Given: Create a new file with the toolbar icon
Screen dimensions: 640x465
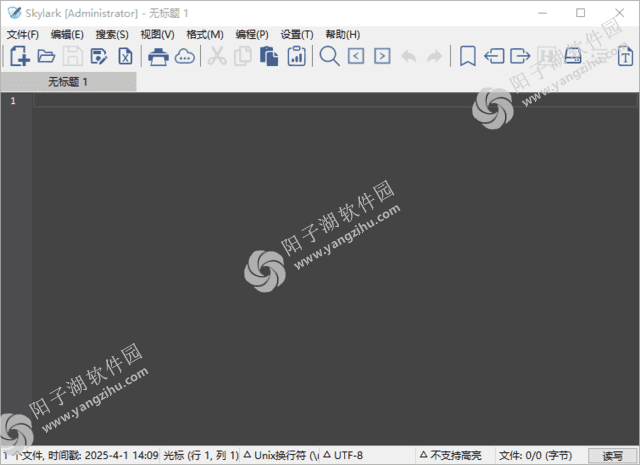Looking at the screenshot, I should point(20,56).
